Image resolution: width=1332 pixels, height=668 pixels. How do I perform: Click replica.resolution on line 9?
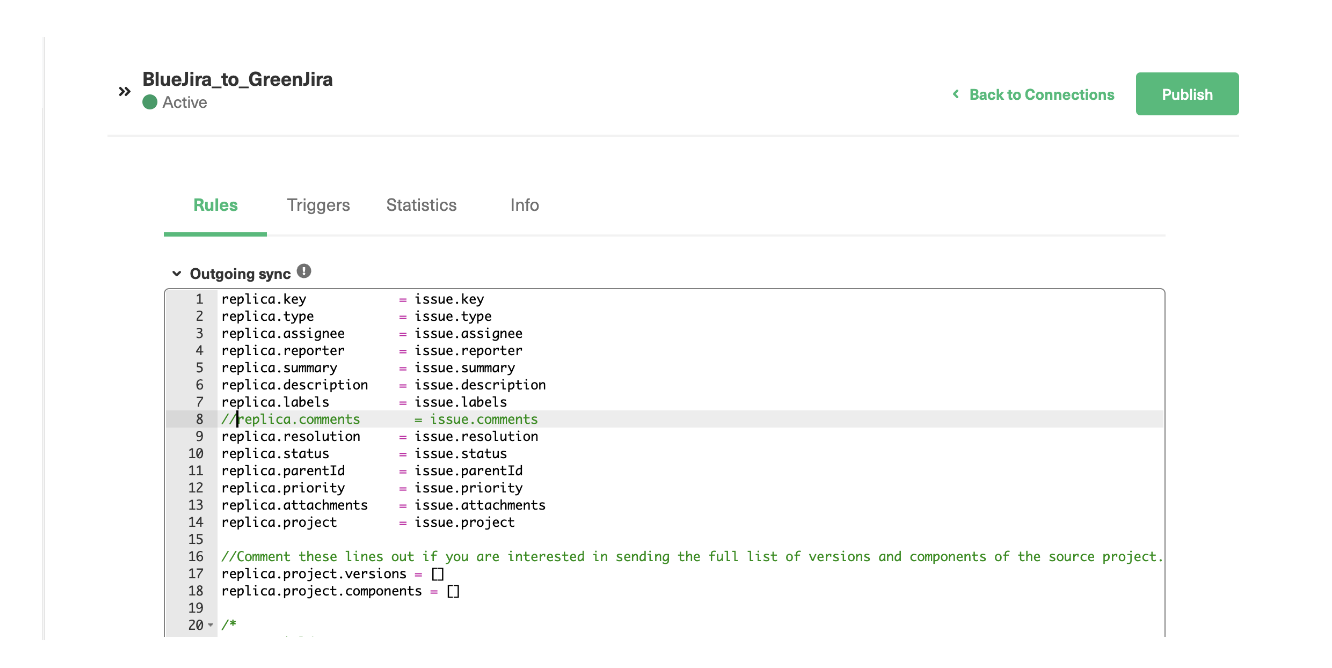(x=291, y=436)
